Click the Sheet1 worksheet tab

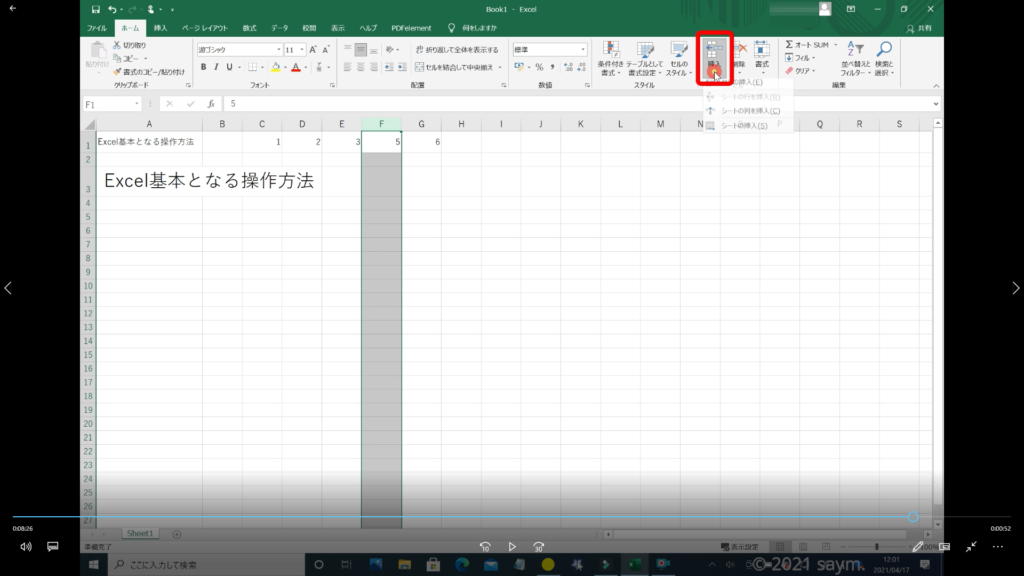pyautogui.click(x=140, y=534)
